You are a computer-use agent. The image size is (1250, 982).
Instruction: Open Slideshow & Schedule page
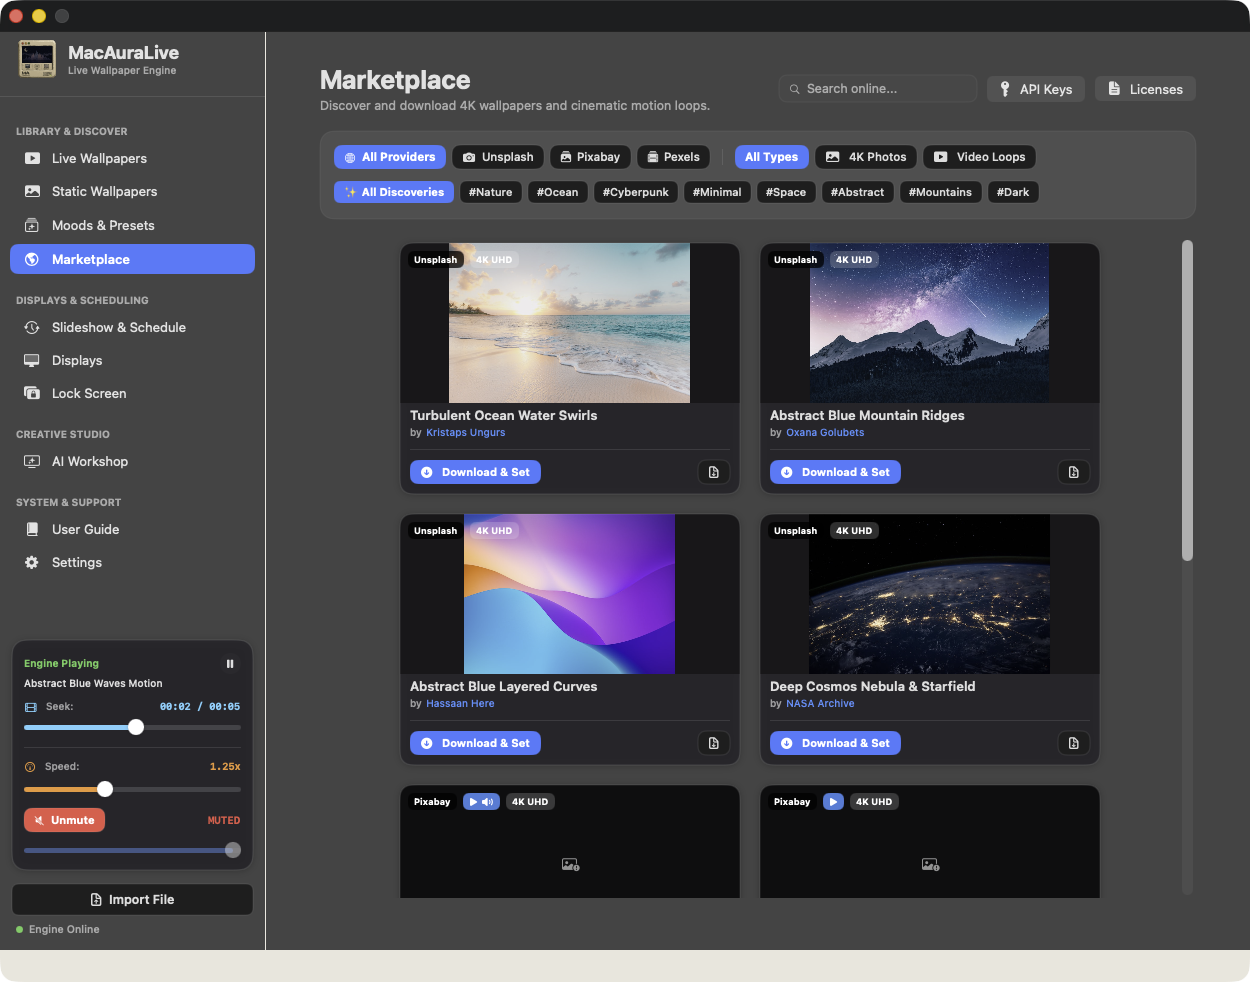(132, 327)
